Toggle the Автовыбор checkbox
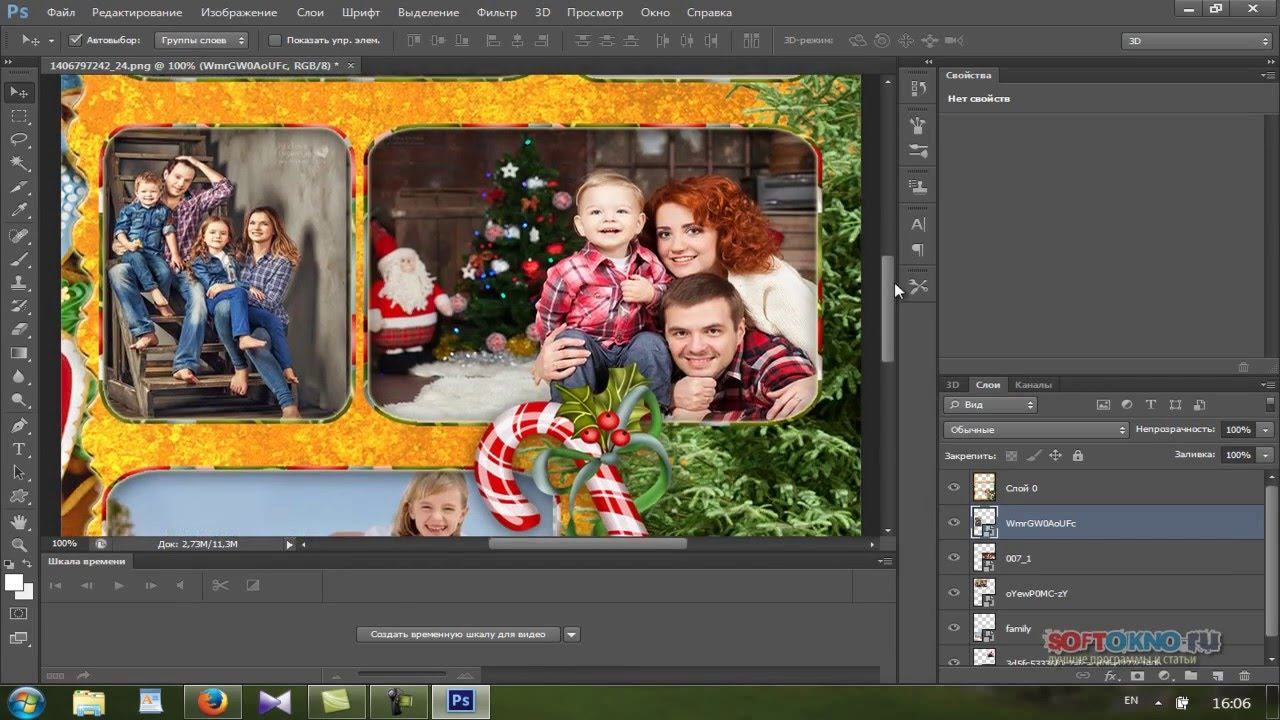 click(x=75, y=41)
